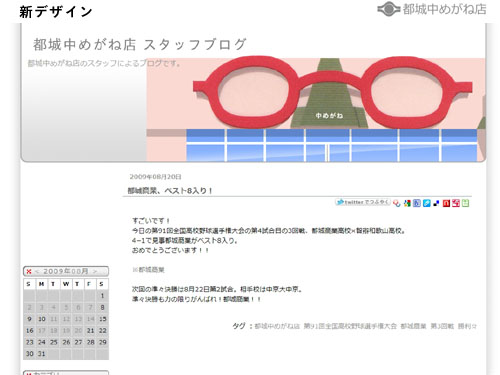Click the Hatena bookmark 'あ' icon
Viewport: 500px width, 375px height.
tap(417, 203)
